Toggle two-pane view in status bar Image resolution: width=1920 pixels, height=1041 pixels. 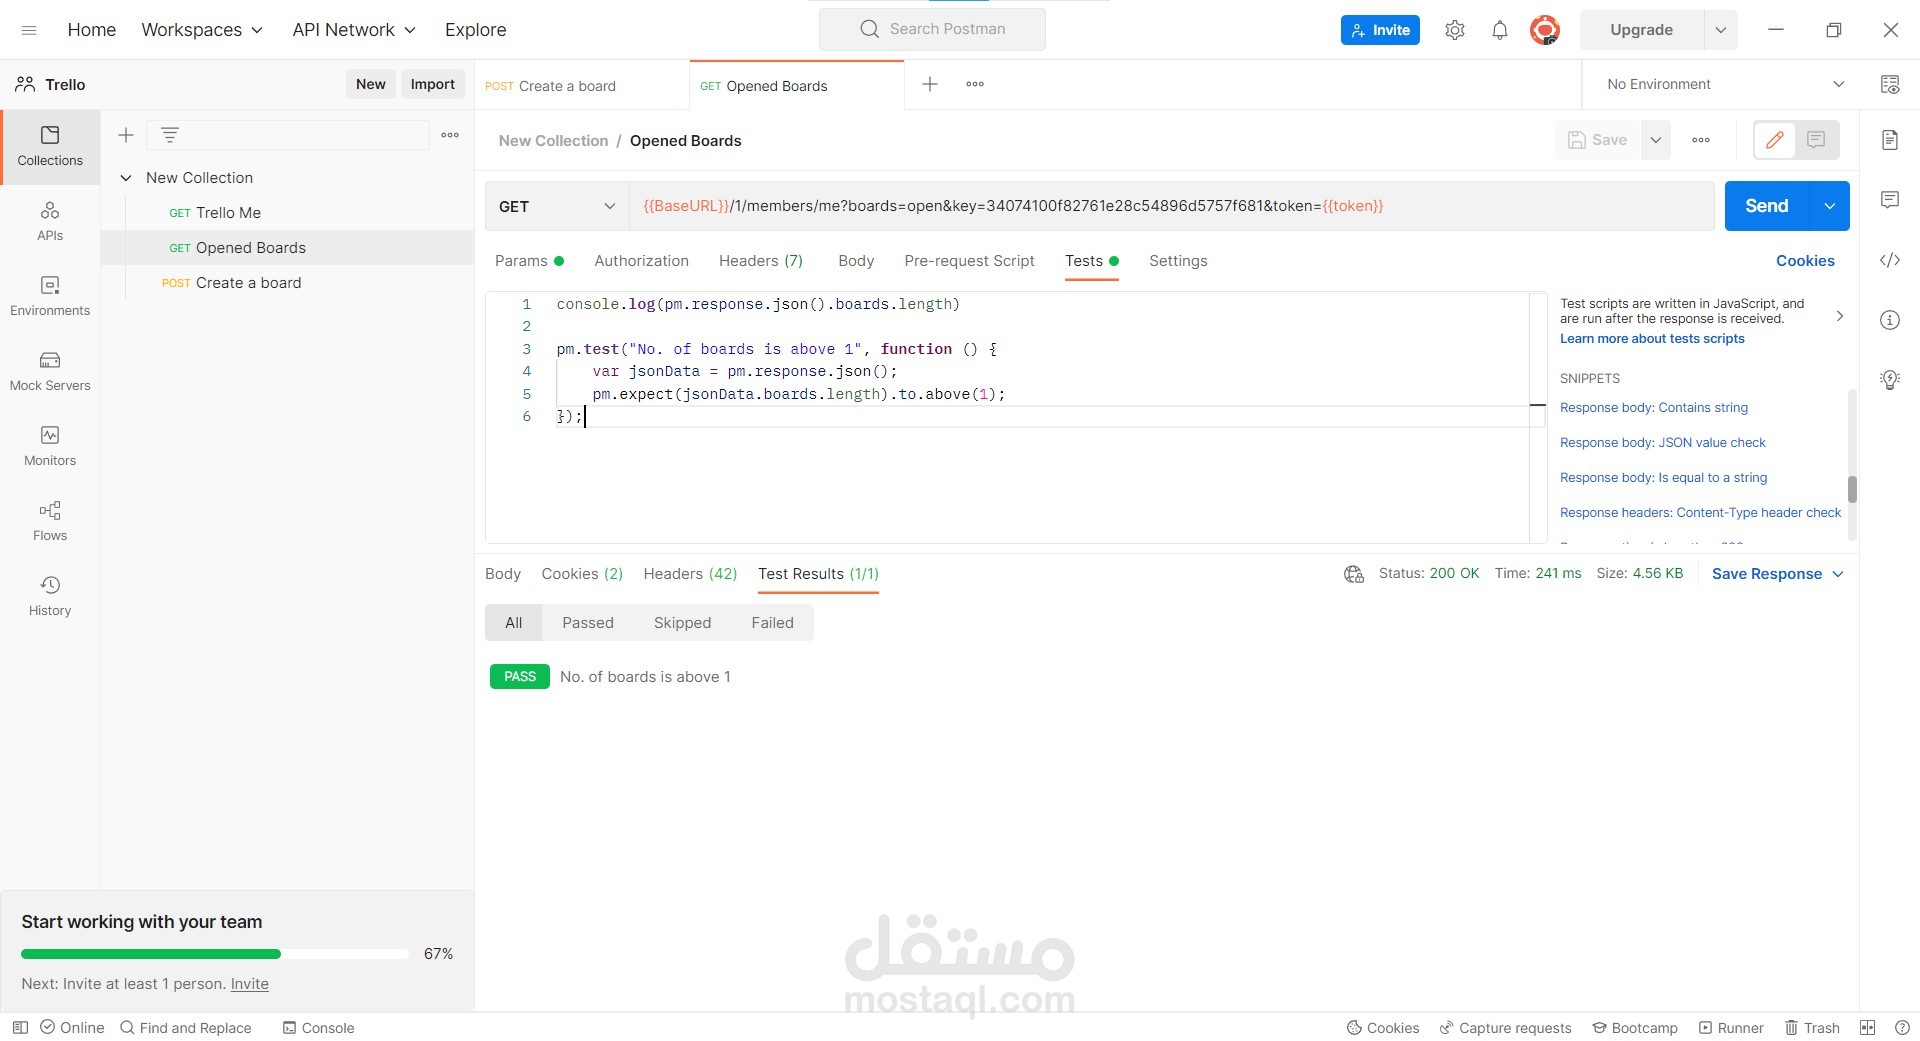click(x=1867, y=1027)
